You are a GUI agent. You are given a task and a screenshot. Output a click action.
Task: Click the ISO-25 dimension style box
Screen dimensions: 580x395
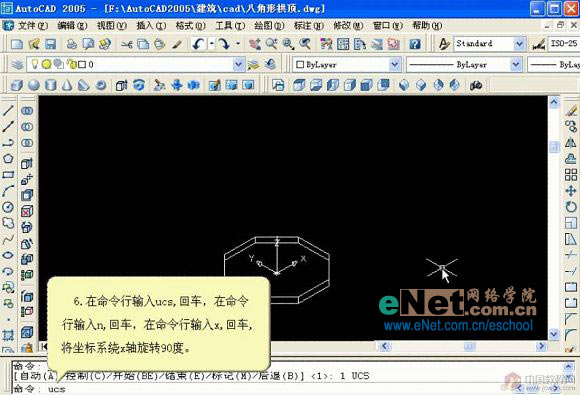563,44
